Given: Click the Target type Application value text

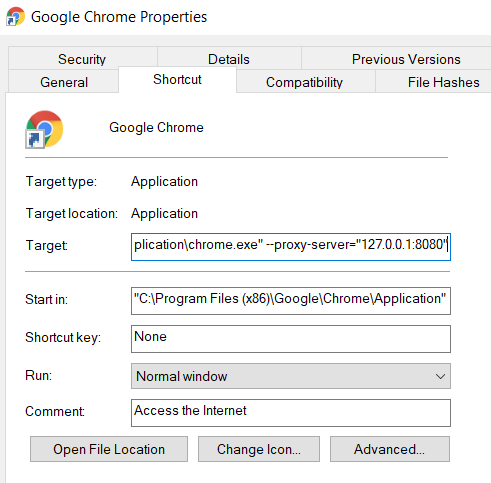Looking at the screenshot, I should click(164, 182).
